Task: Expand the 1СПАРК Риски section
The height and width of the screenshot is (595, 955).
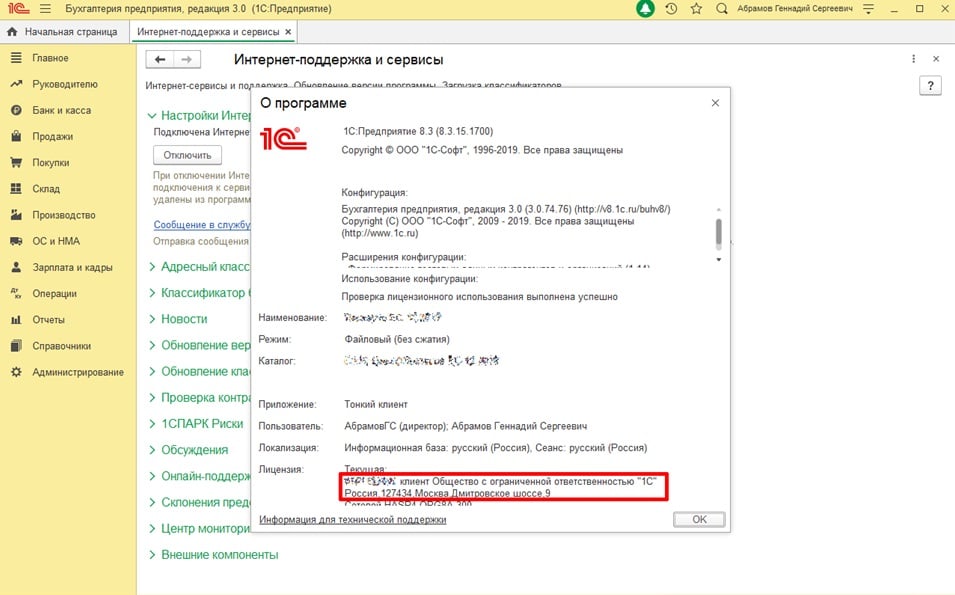Action: [x=202, y=424]
